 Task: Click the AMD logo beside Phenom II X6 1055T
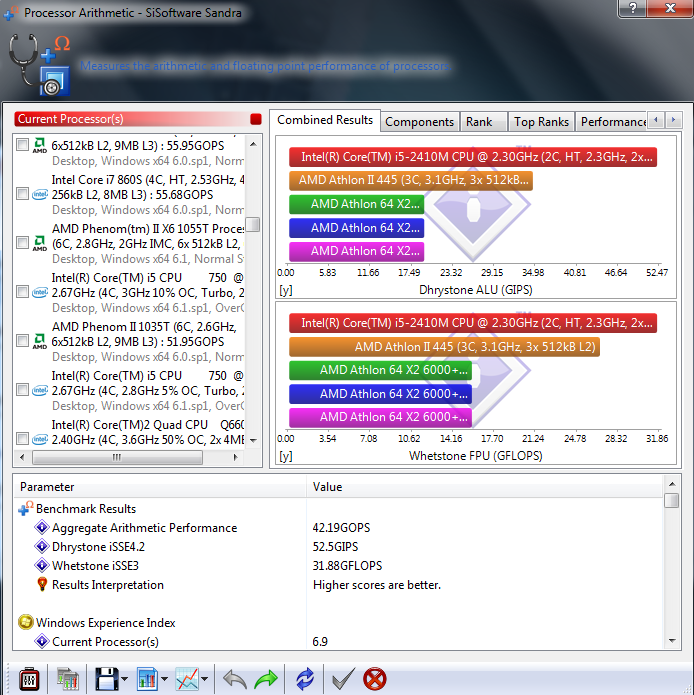tap(39, 243)
